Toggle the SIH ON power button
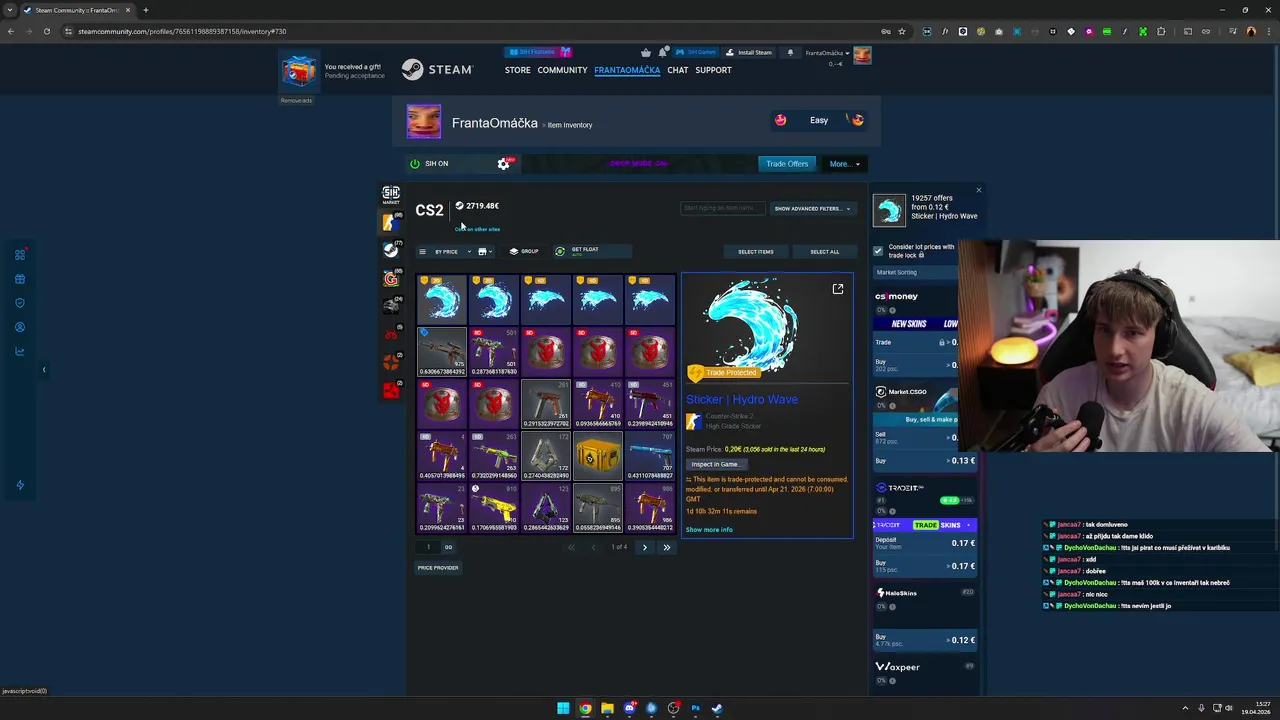Viewport: 1280px width, 720px height. pyautogui.click(x=415, y=164)
